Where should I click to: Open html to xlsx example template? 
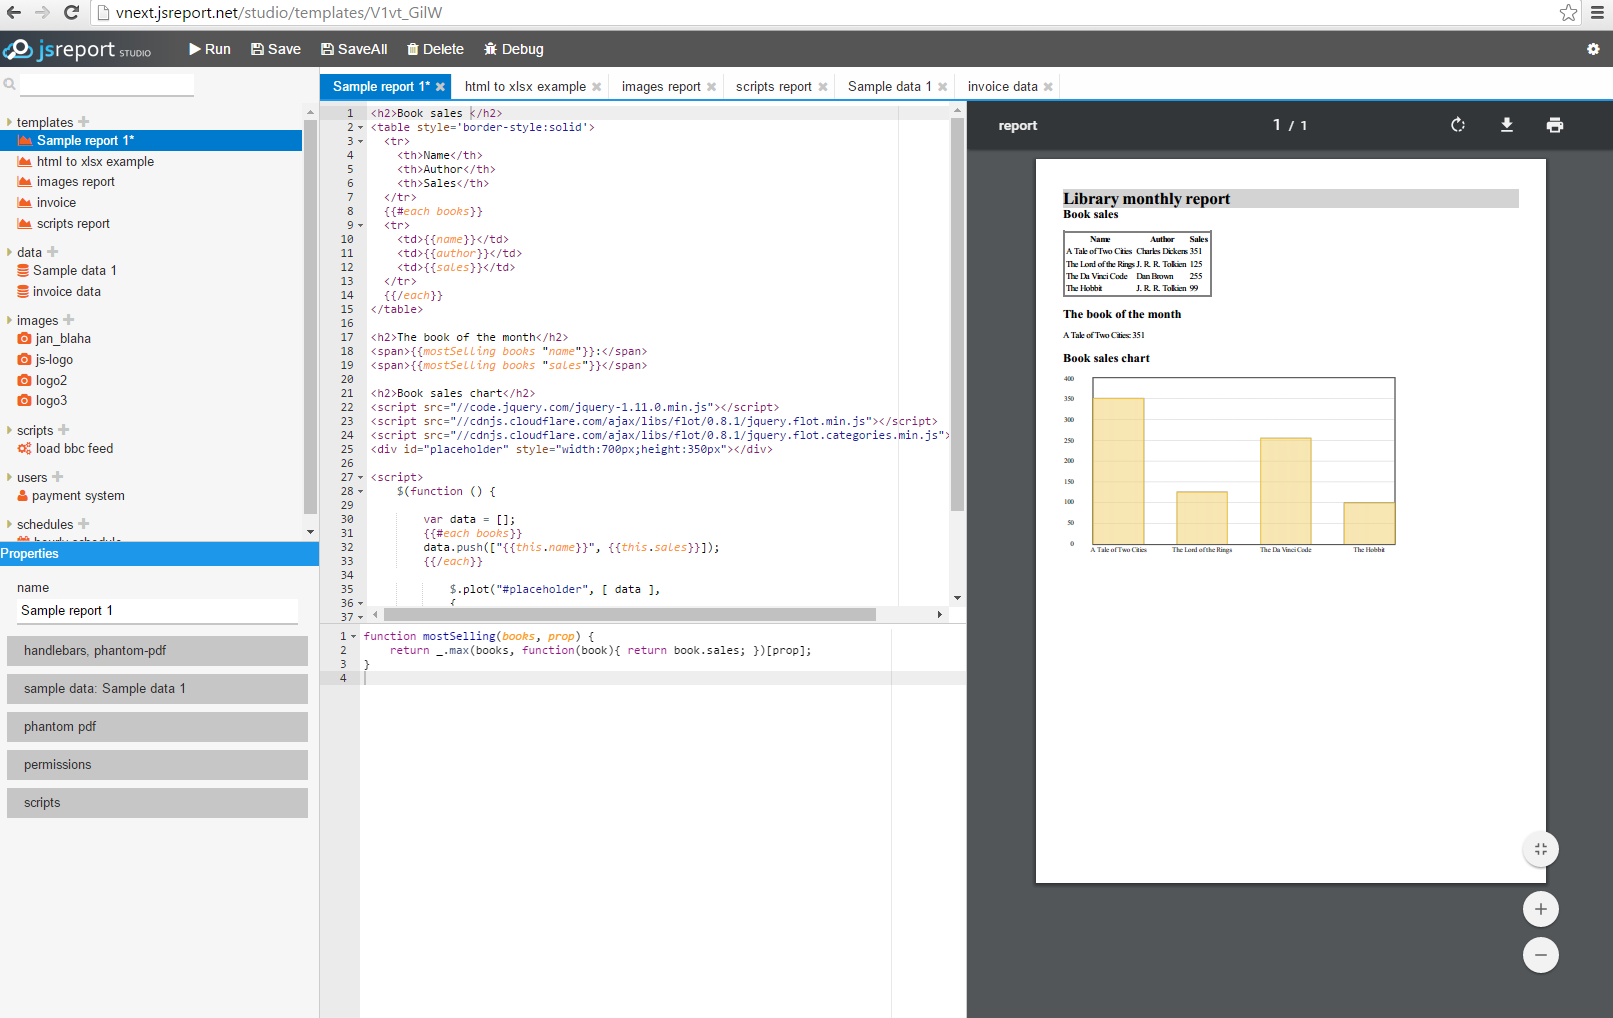tap(95, 161)
